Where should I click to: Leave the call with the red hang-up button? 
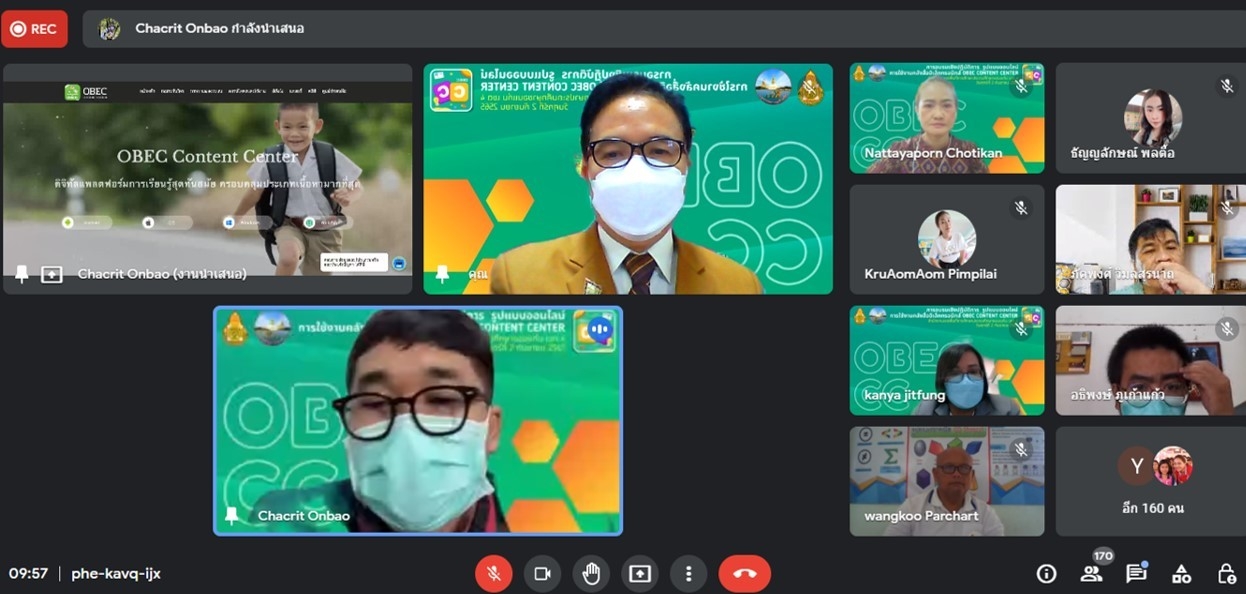click(744, 573)
